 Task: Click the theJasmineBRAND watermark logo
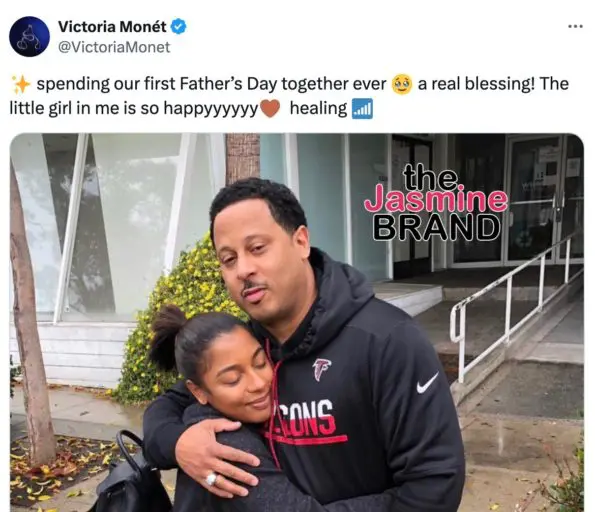click(x=436, y=202)
